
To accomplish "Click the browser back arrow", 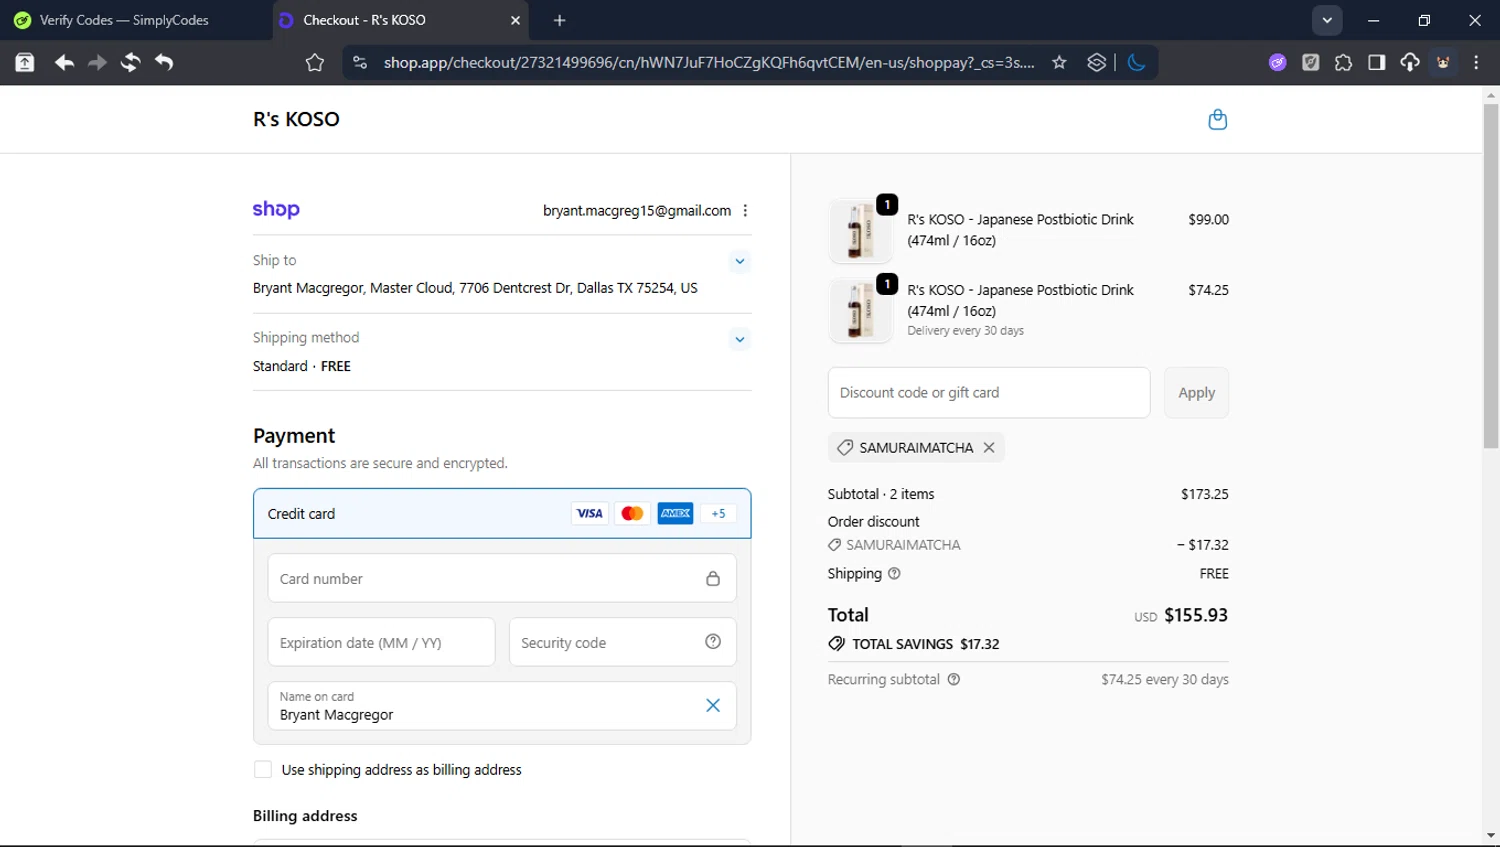I will (x=64, y=63).
